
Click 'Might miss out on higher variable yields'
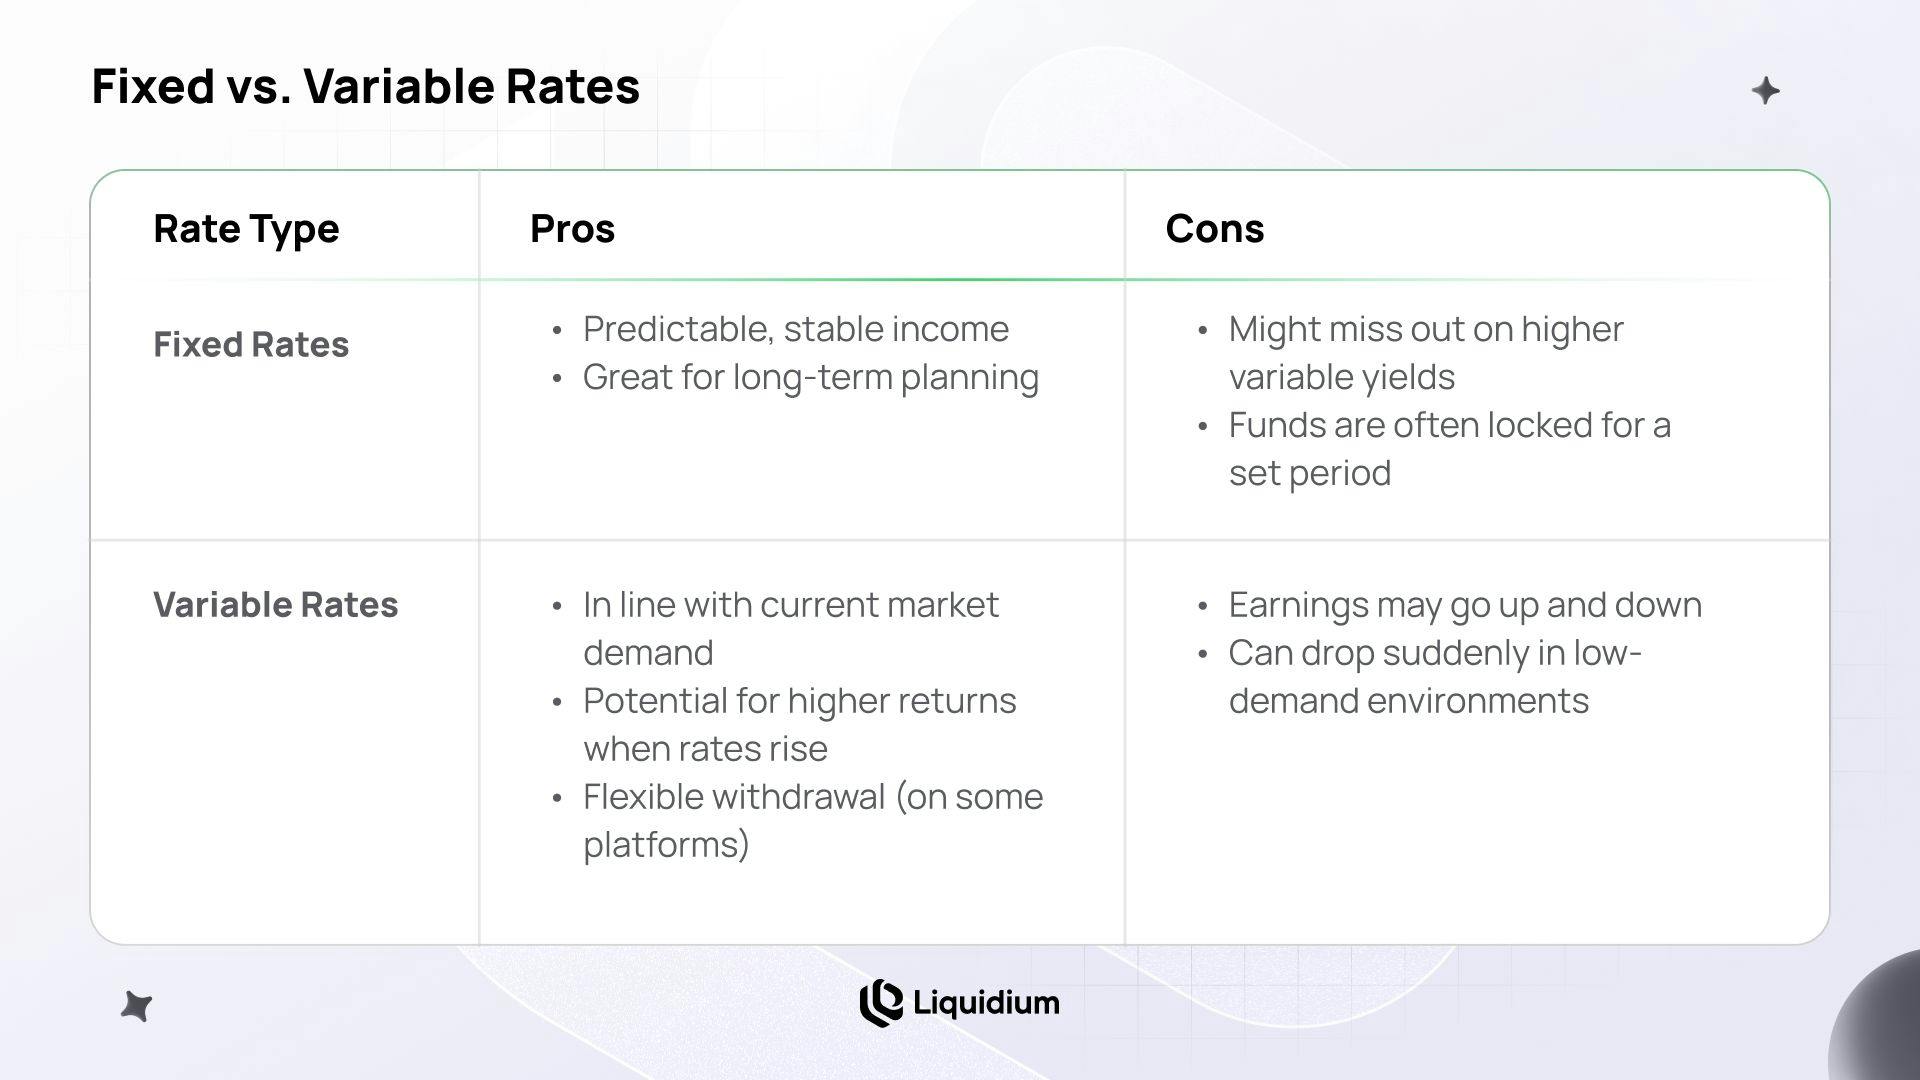point(1426,353)
